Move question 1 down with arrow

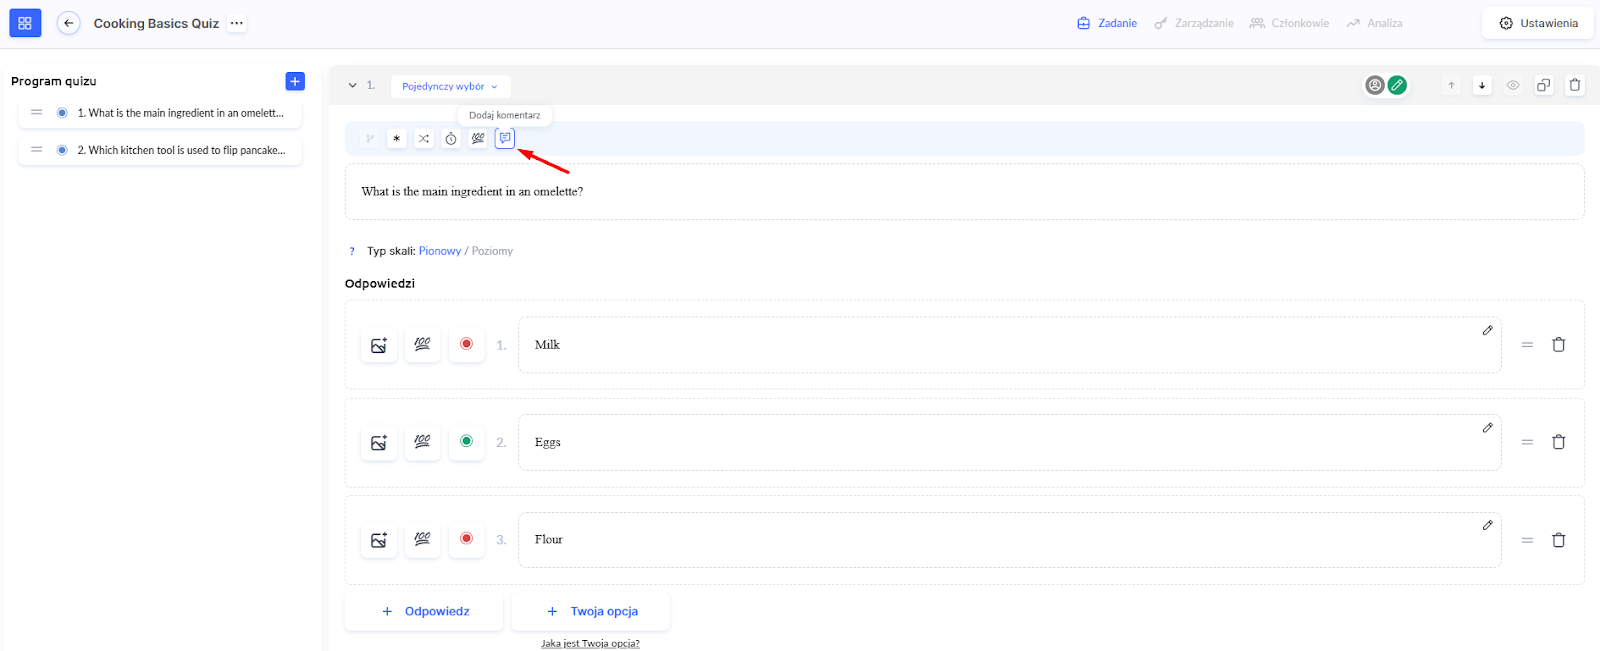(x=1482, y=85)
